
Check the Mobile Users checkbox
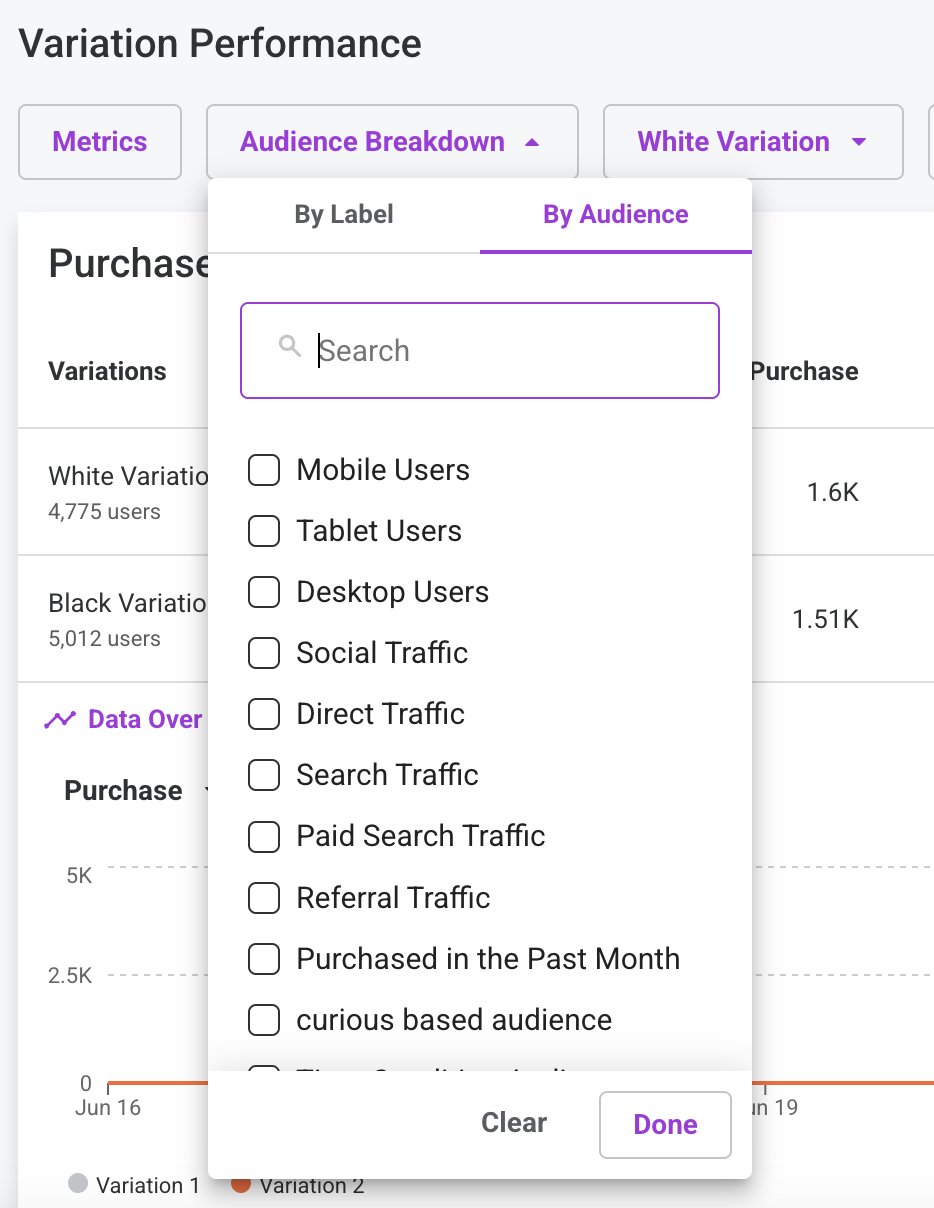click(264, 470)
